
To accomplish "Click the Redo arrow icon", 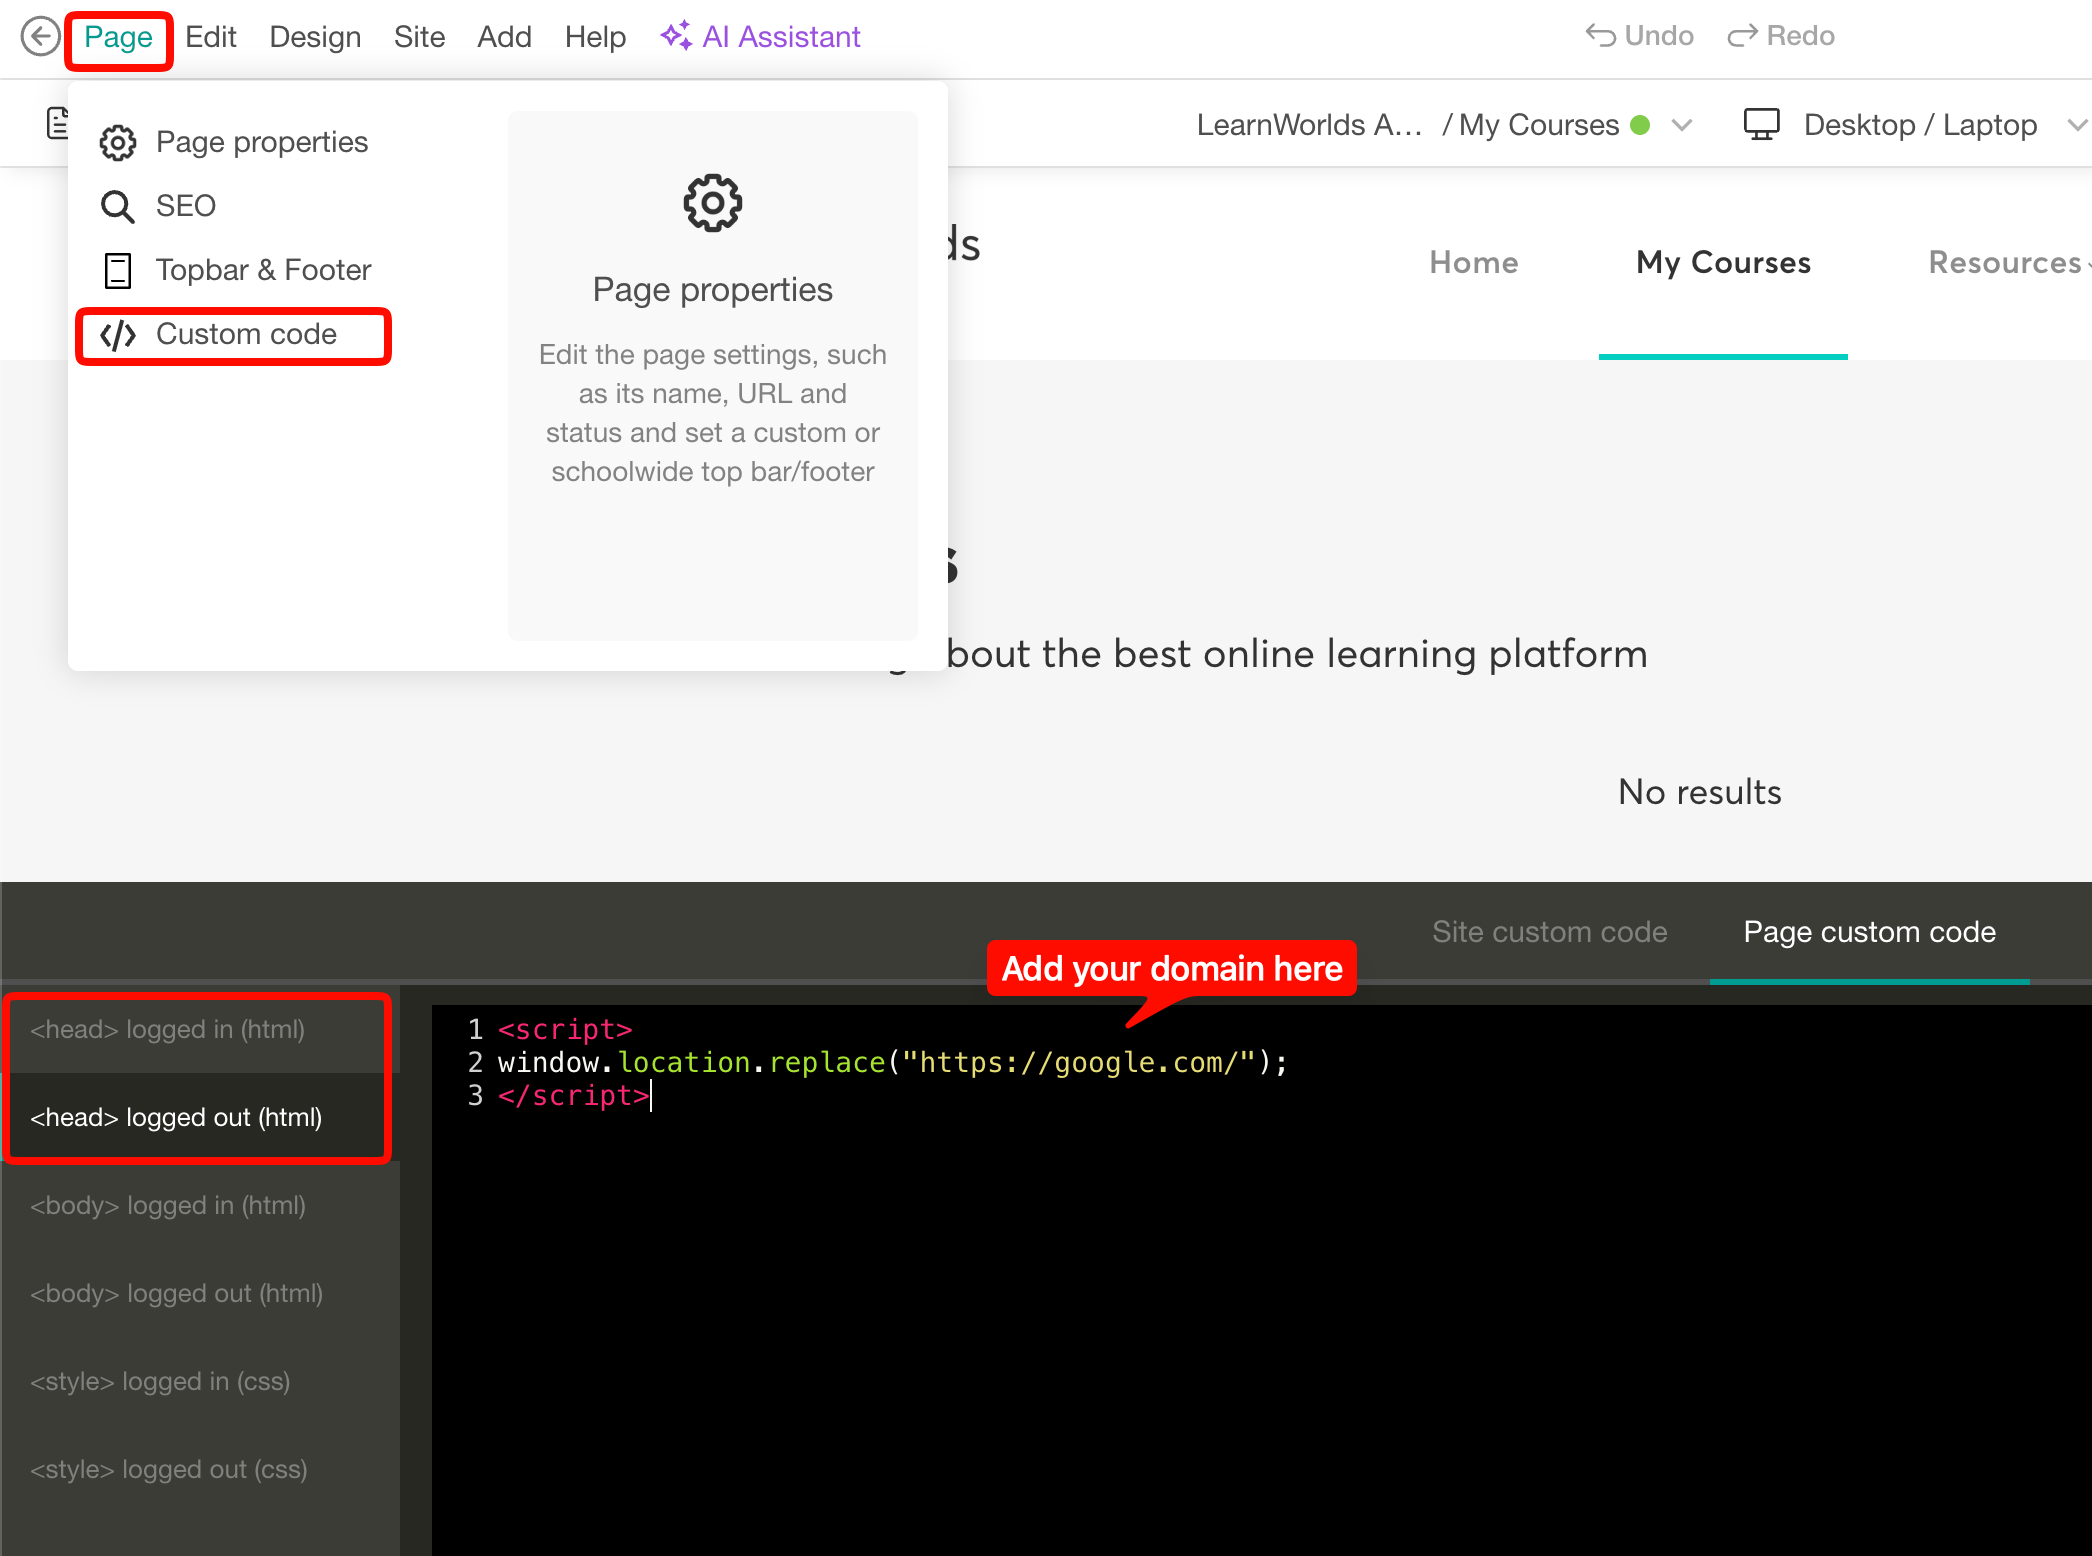I will (x=1742, y=36).
